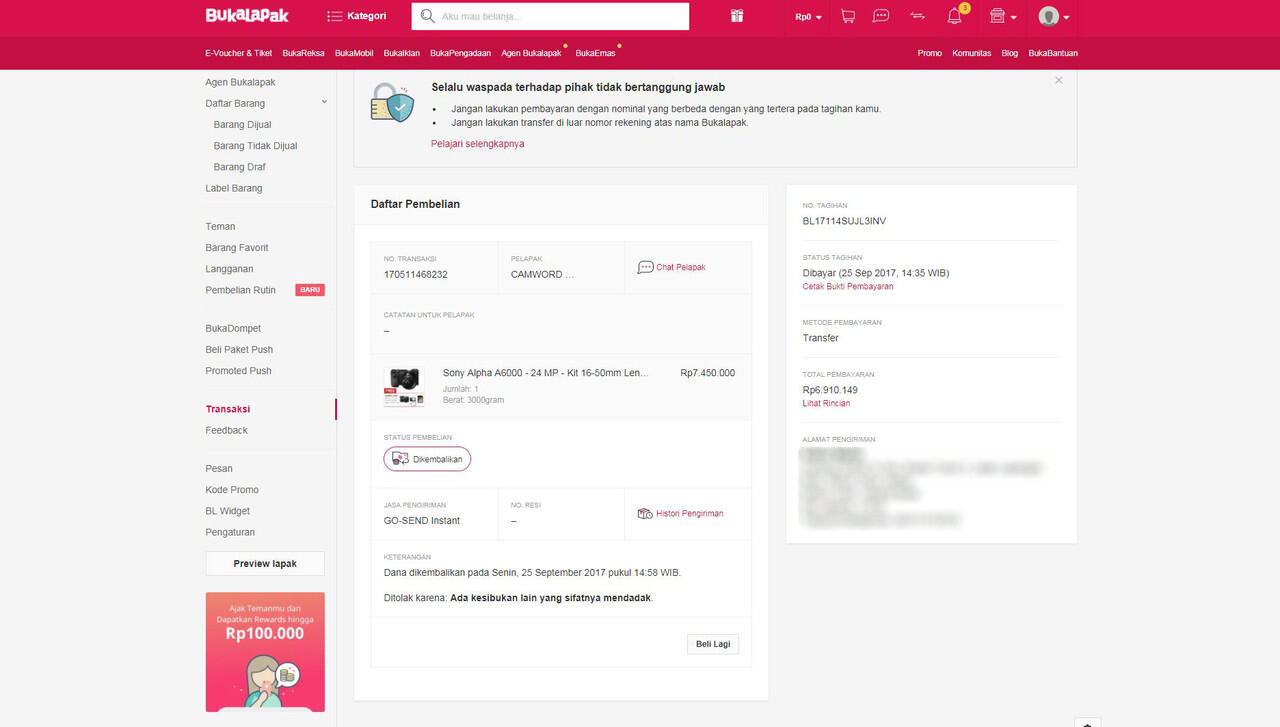
Task: Open the shopping cart icon
Action: click(848, 16)
